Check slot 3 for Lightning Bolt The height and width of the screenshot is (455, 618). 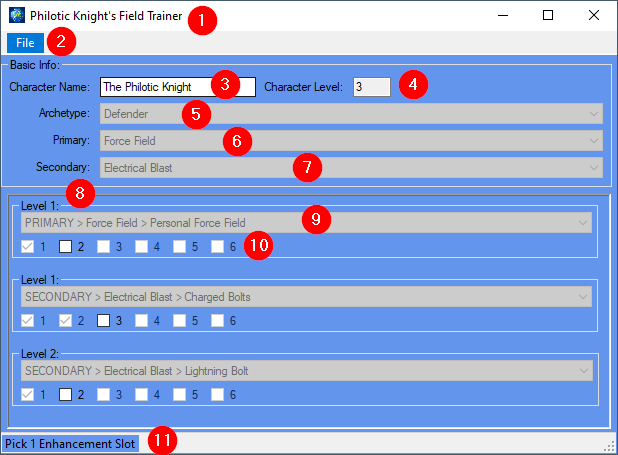103,395
